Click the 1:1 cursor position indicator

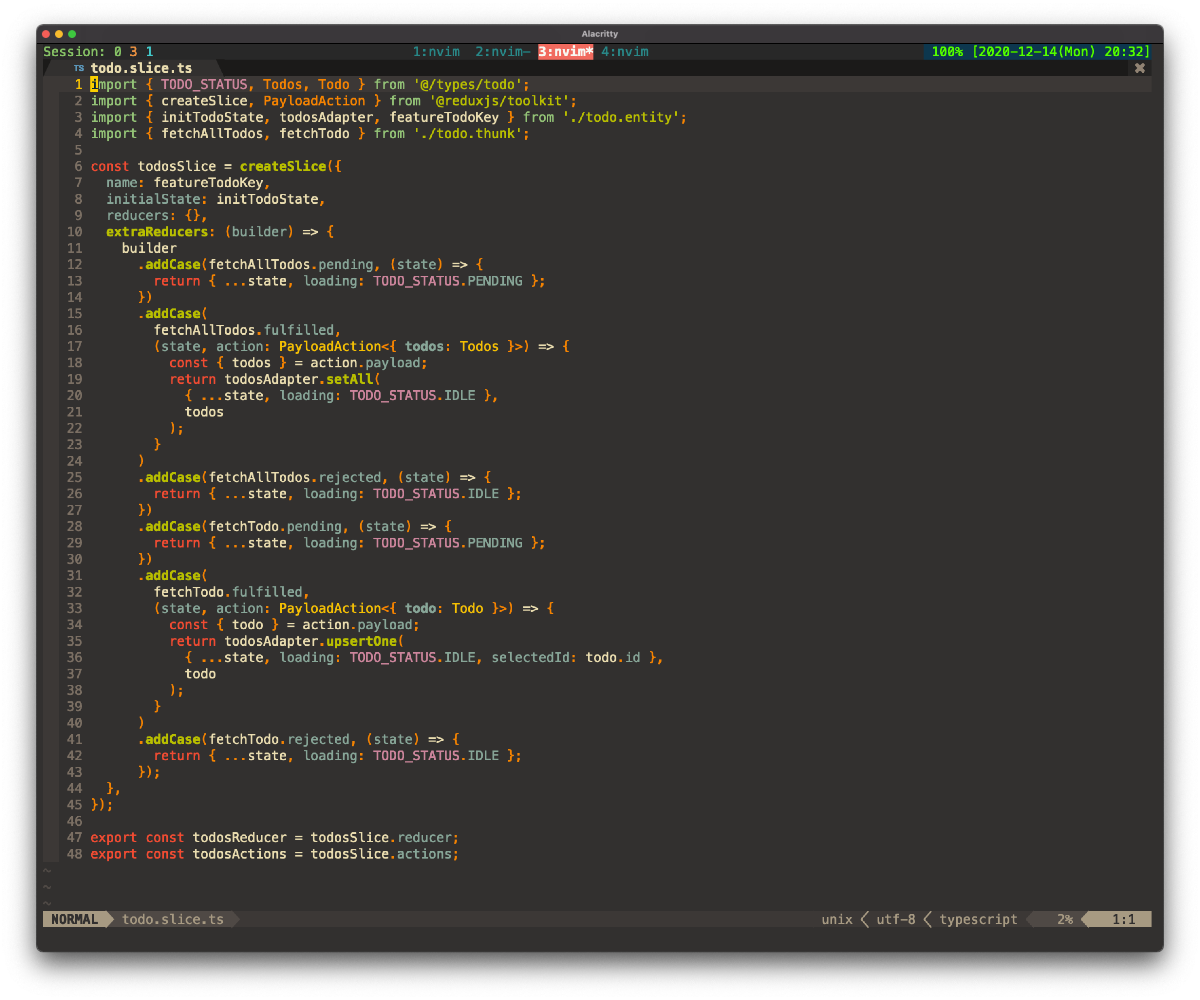pyautogui.click(x=1123, y=919)
